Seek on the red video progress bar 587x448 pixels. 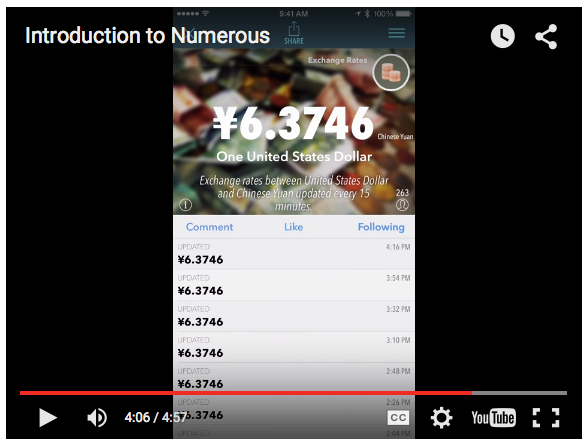294,393
